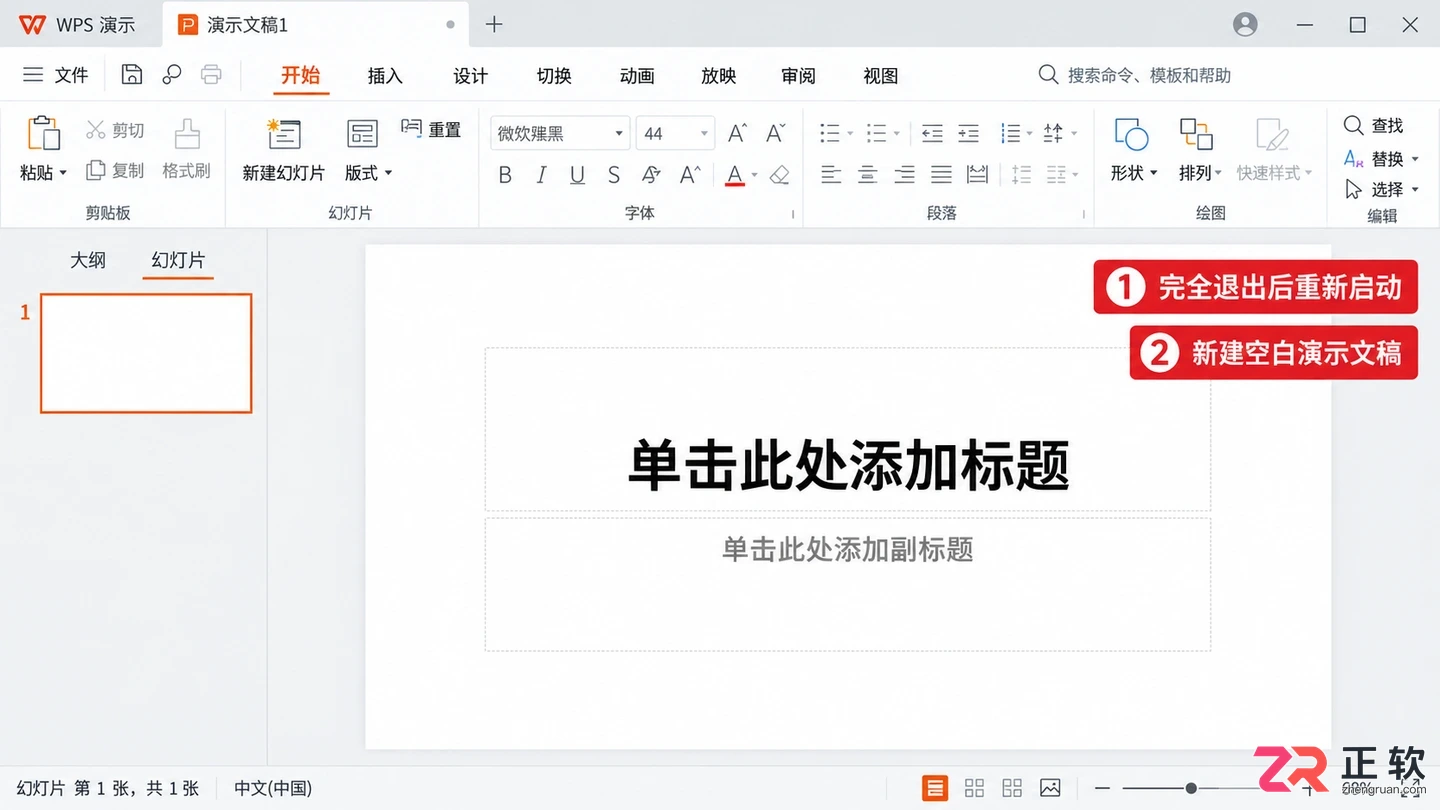Toggle Strikethrough formatting
1440x810 pixels.
(x=613, y=175)
